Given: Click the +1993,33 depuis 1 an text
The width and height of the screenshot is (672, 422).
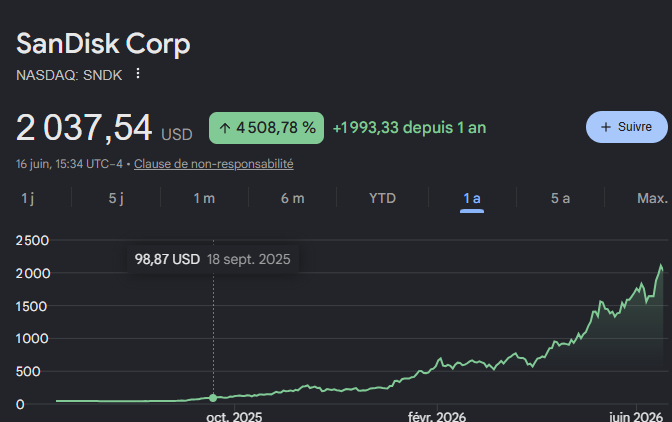Looking at the screenshot, I should coord(409,128).
